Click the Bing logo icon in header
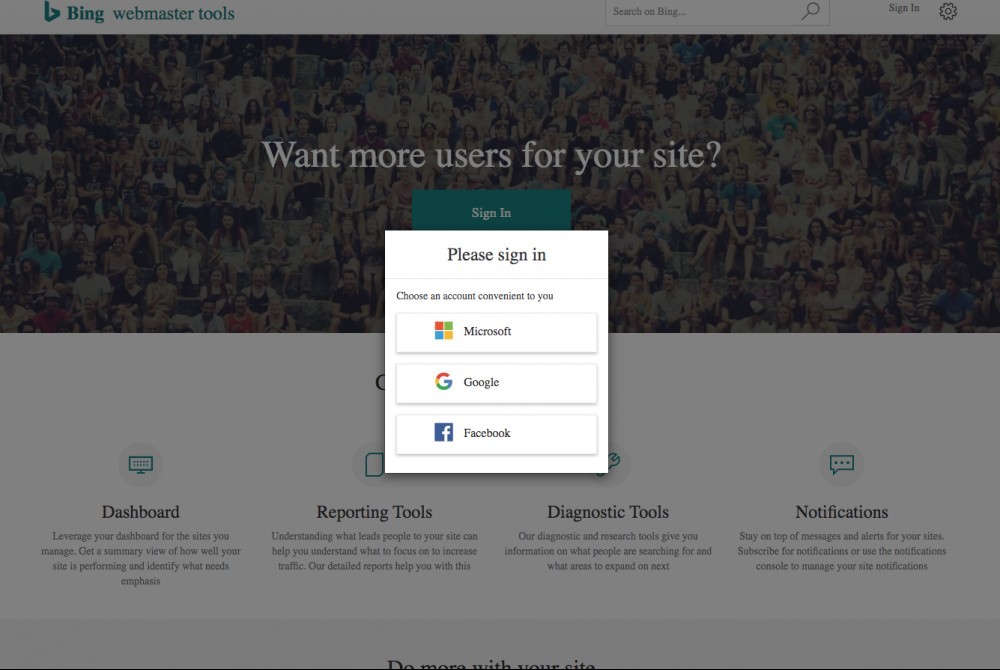The image size is (1000, 670). (52, 11)
